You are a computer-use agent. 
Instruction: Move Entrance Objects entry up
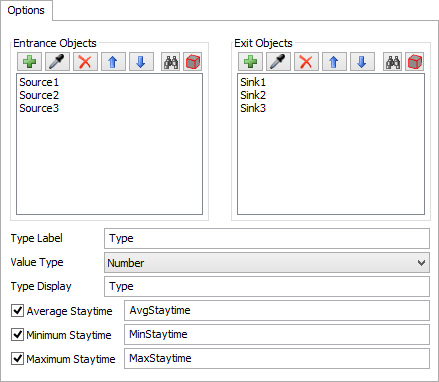113,62
